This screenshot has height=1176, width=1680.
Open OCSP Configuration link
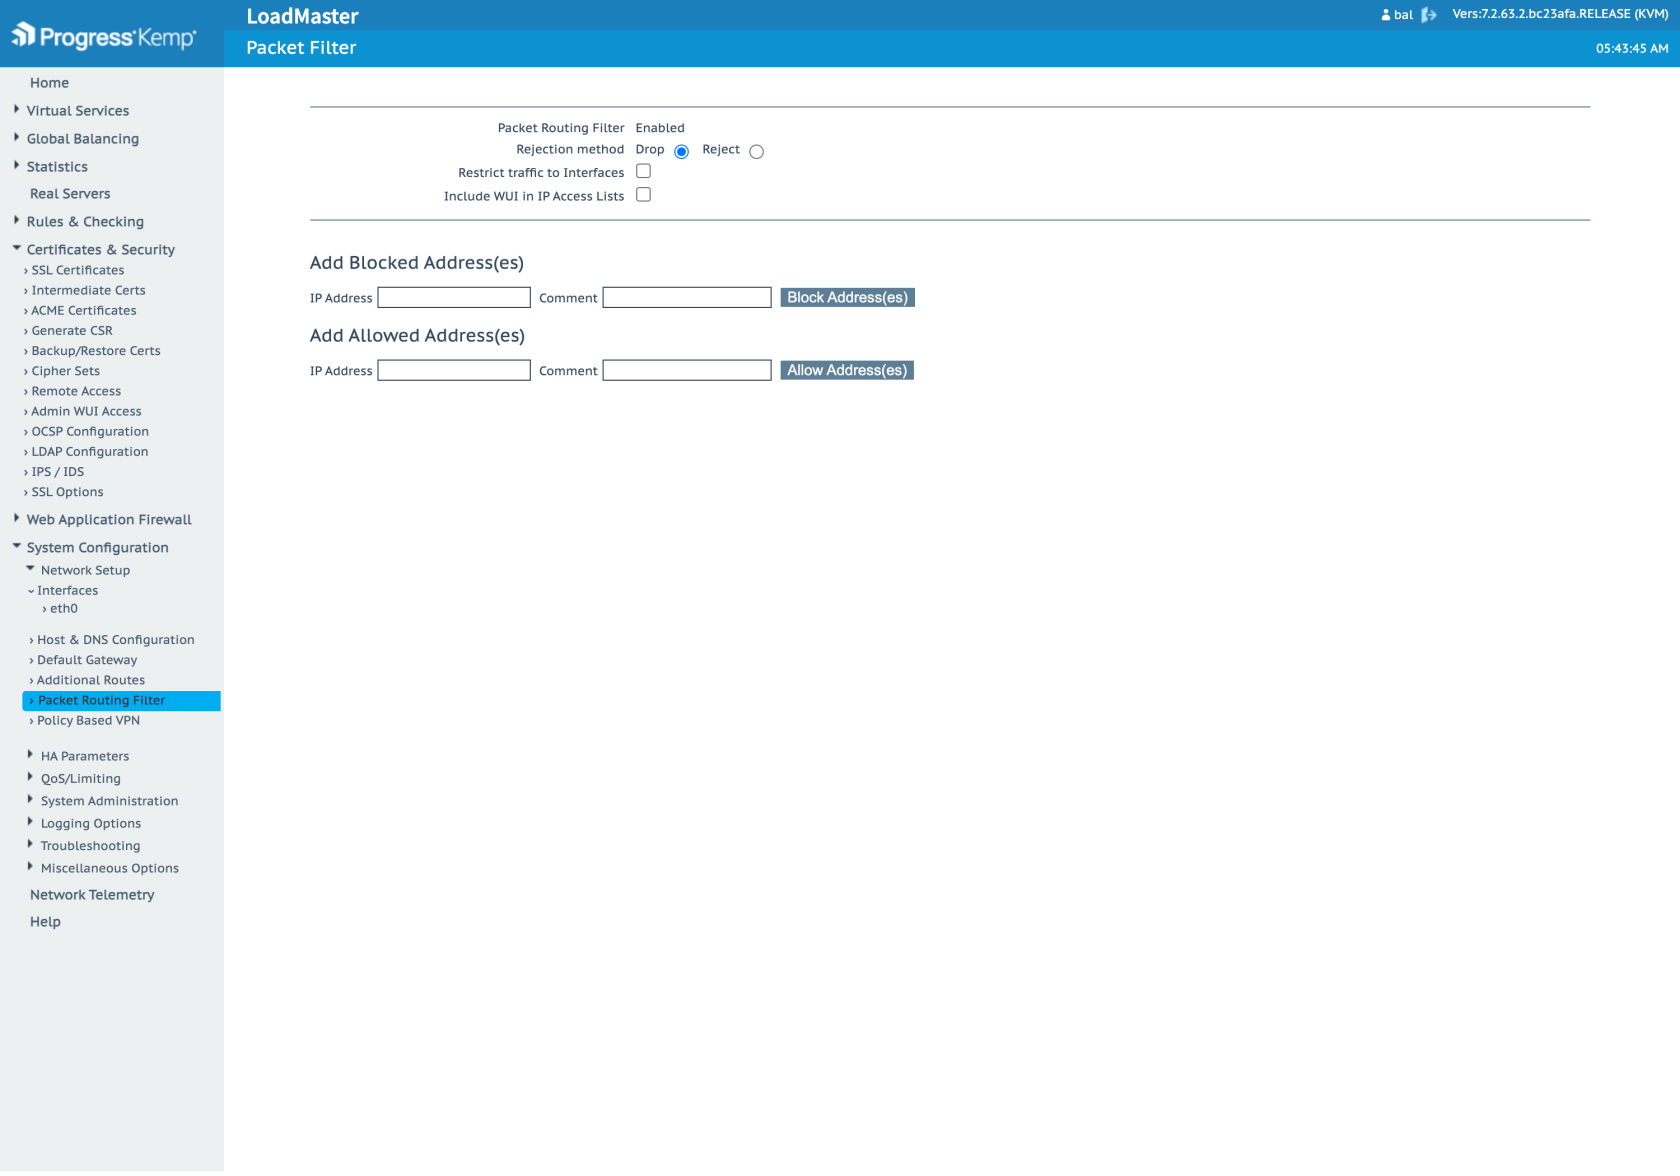90,432
